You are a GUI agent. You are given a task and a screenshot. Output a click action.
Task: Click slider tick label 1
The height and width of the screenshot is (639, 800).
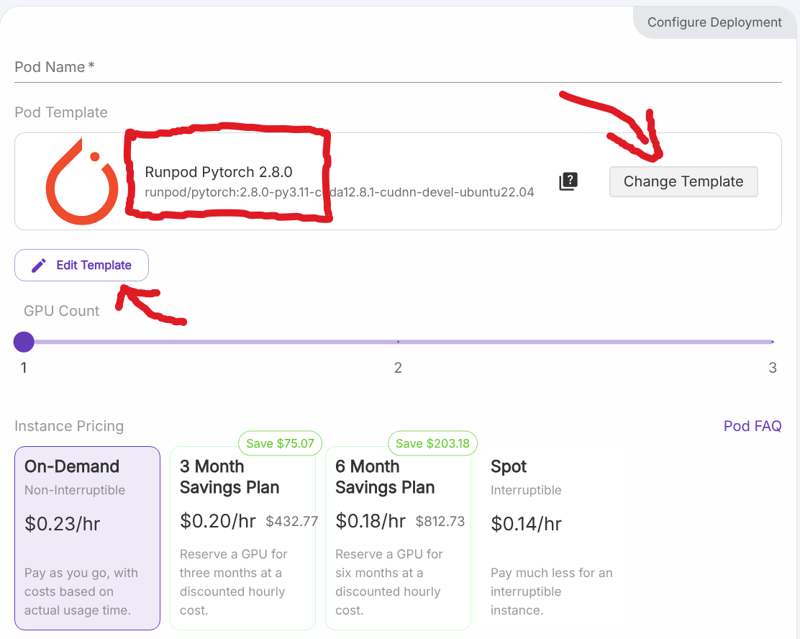click(23, 368)
